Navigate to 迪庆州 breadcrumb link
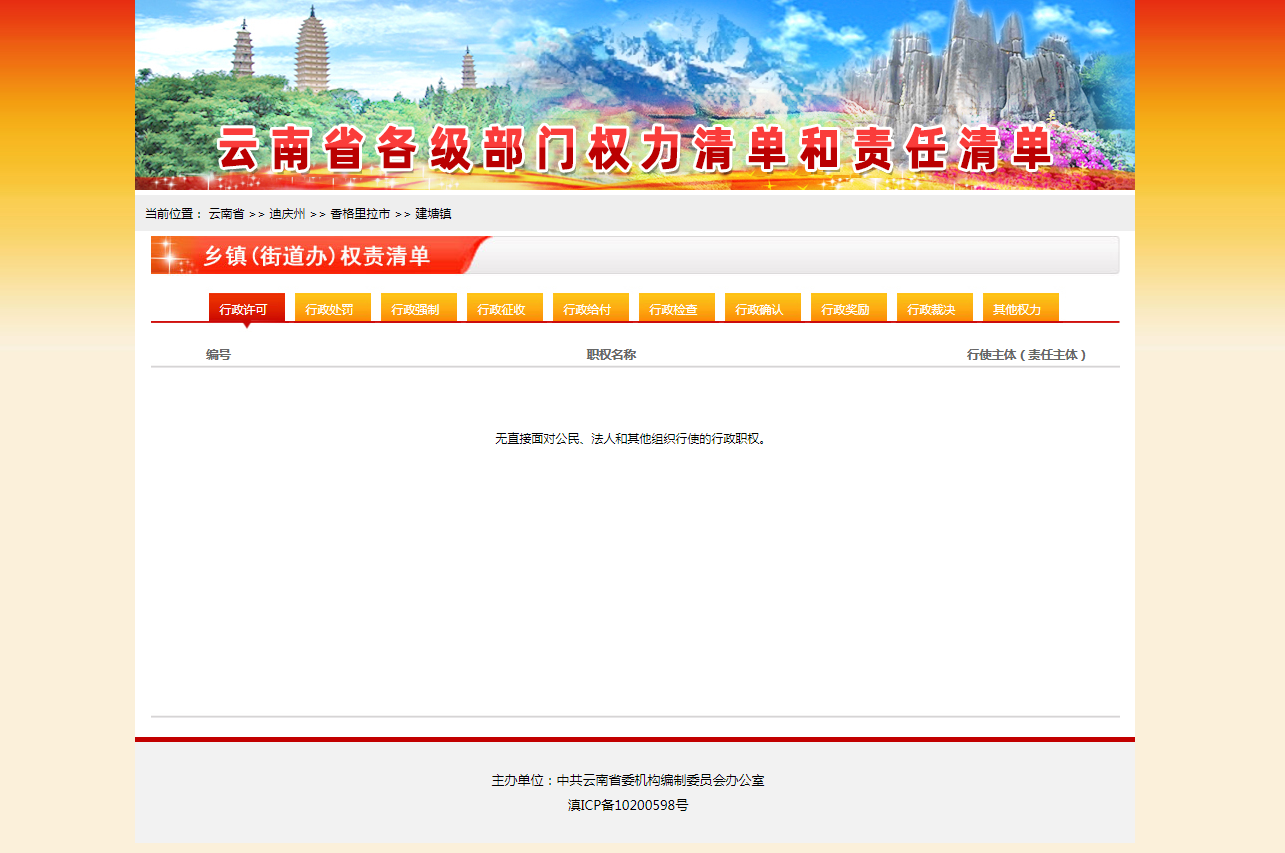 (x=287, y=214)
